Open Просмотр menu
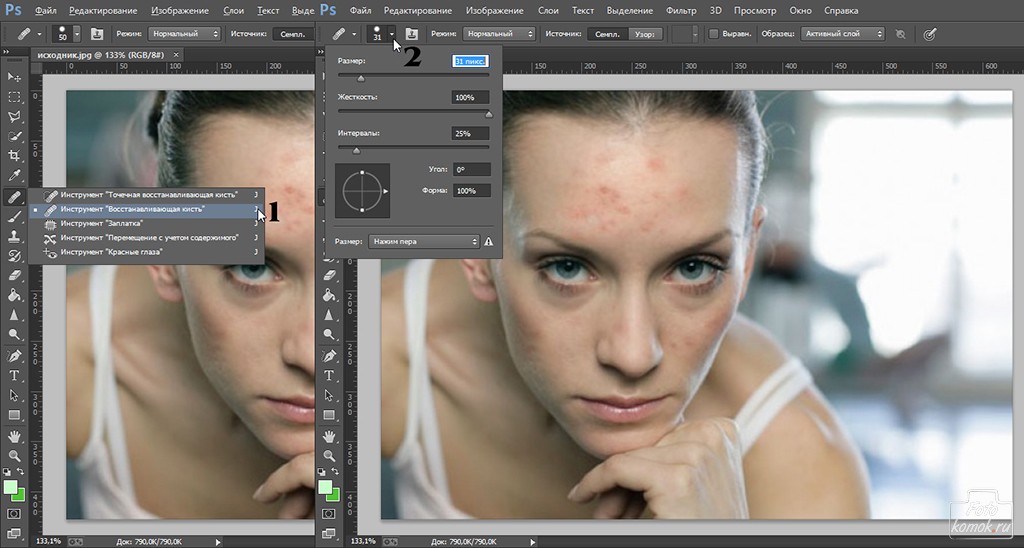Viewport: 1024px width, 548px height. 754,10
